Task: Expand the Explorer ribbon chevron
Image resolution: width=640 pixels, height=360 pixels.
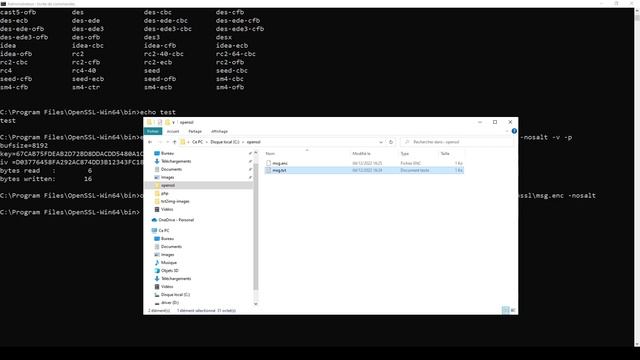Action: 507,131
